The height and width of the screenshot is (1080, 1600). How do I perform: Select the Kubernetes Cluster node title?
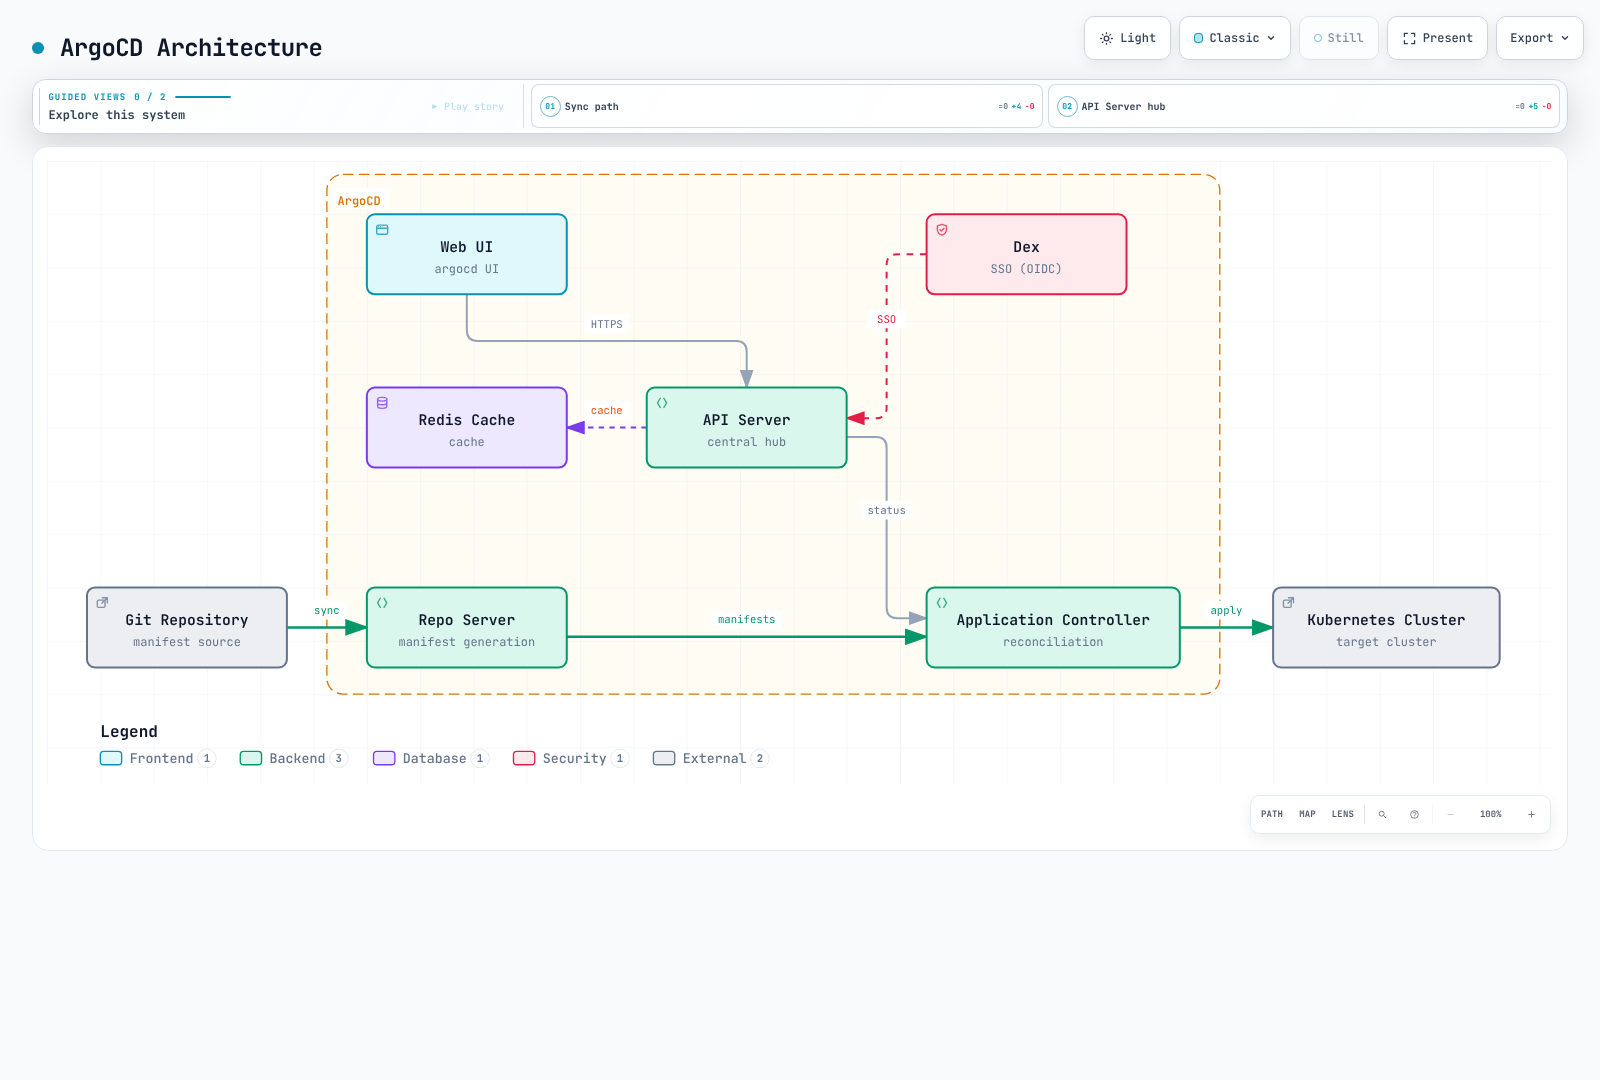coord(1386,620)
